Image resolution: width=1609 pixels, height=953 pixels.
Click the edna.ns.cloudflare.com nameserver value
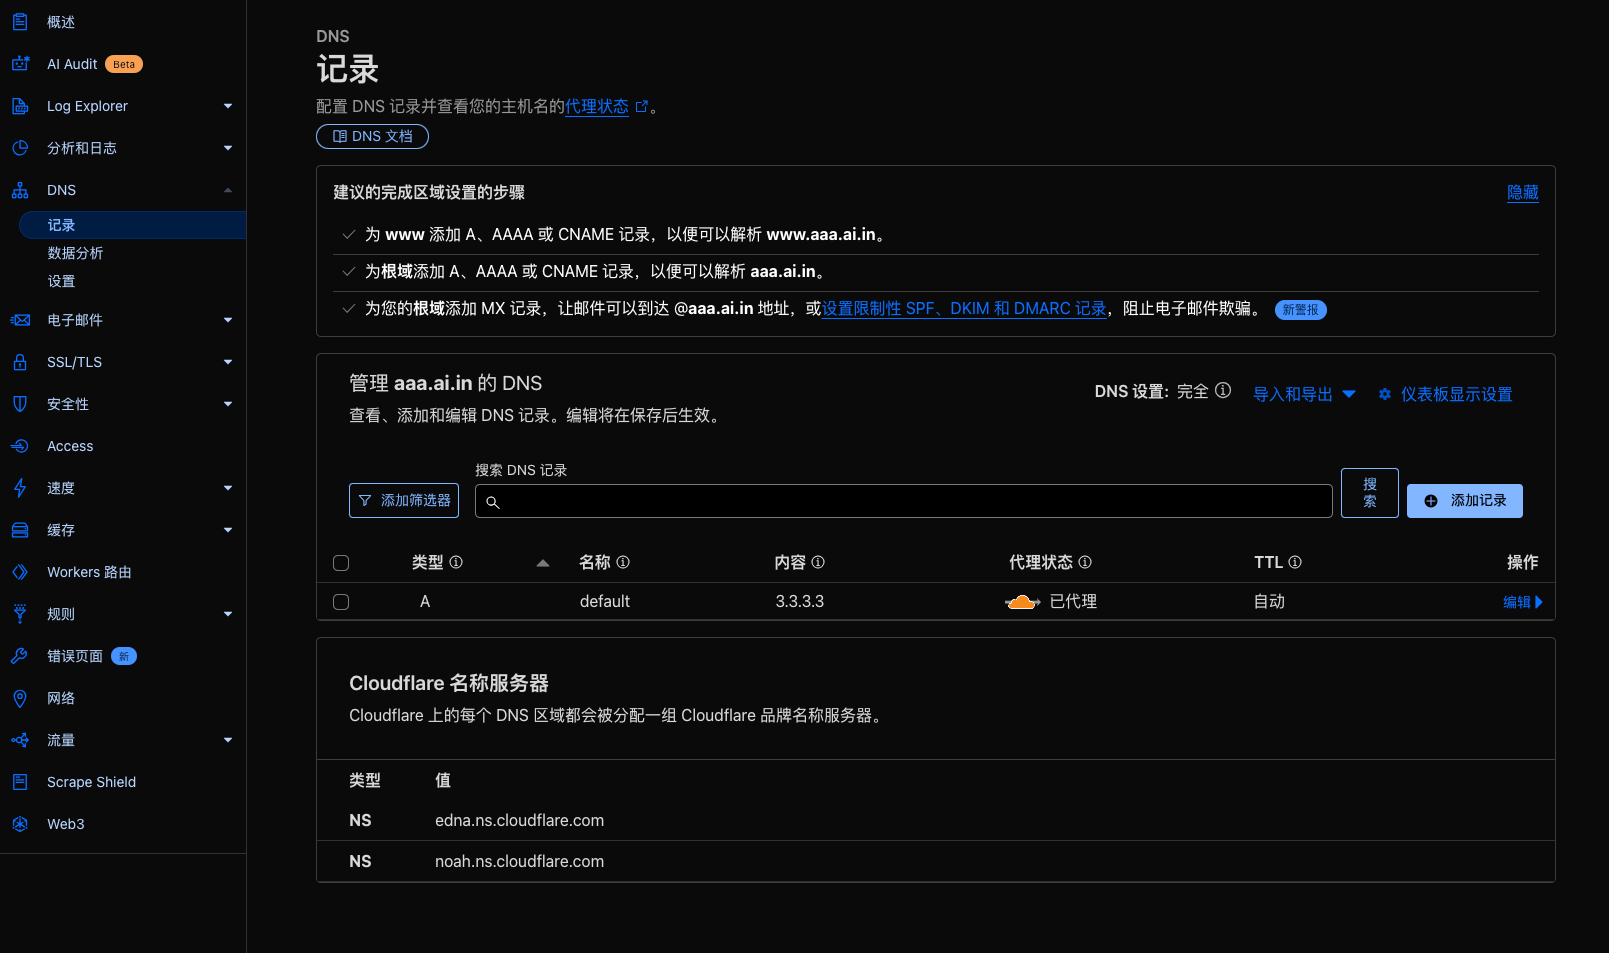[519, 821]
